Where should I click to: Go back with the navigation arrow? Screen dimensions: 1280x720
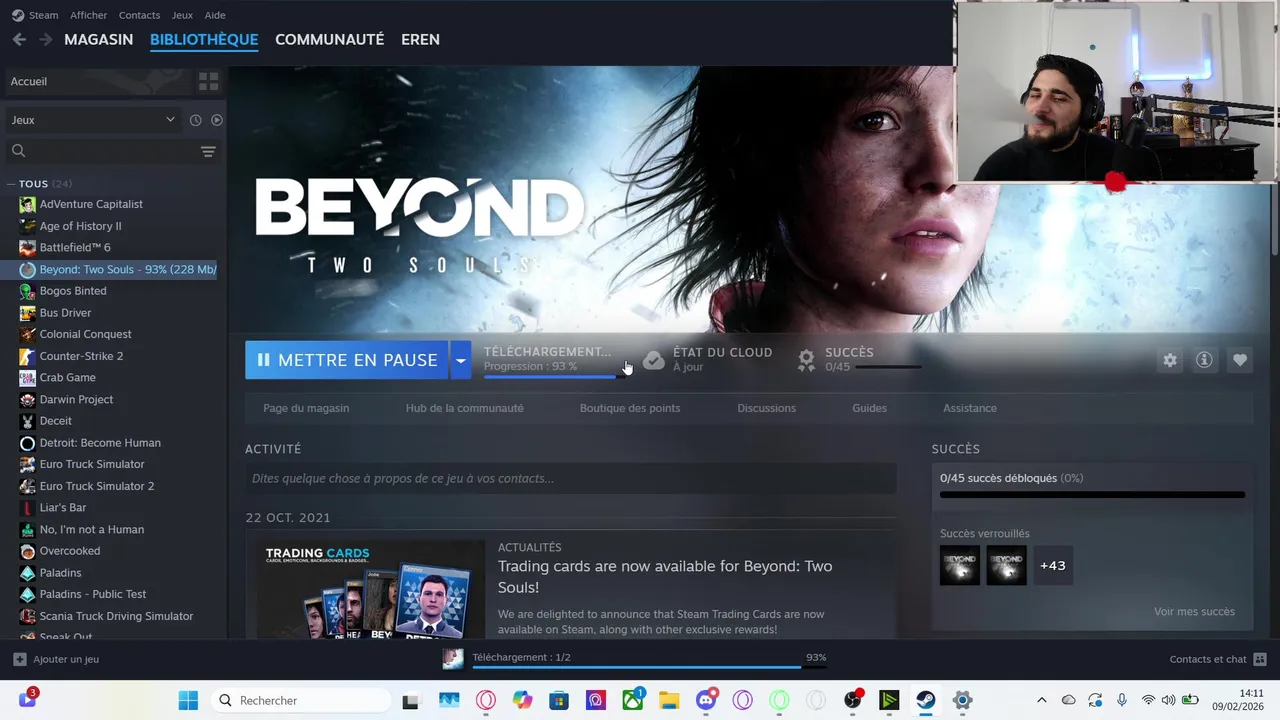click(x=19, y=39)
